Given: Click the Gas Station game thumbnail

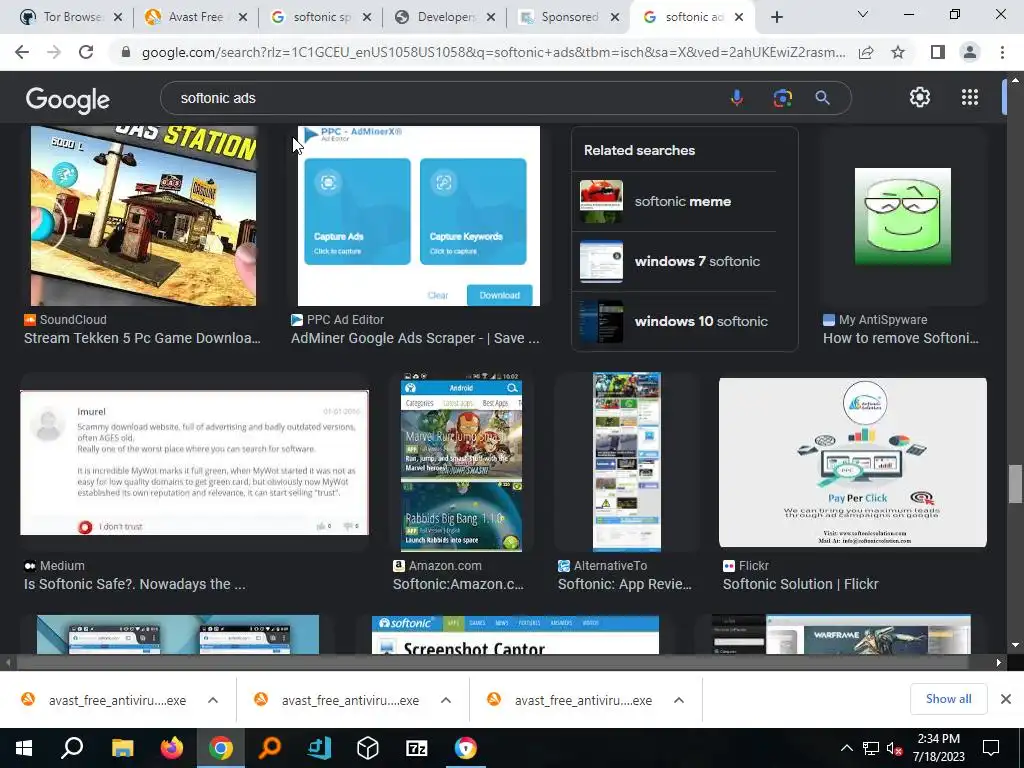Looking at the screenshot, I should (143, 216).
